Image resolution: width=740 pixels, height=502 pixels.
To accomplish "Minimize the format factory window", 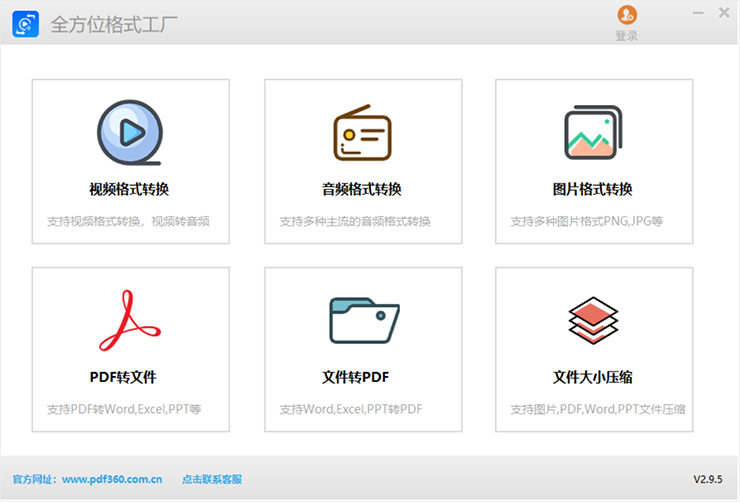I will pyautogui.click(x=698, y=13).
